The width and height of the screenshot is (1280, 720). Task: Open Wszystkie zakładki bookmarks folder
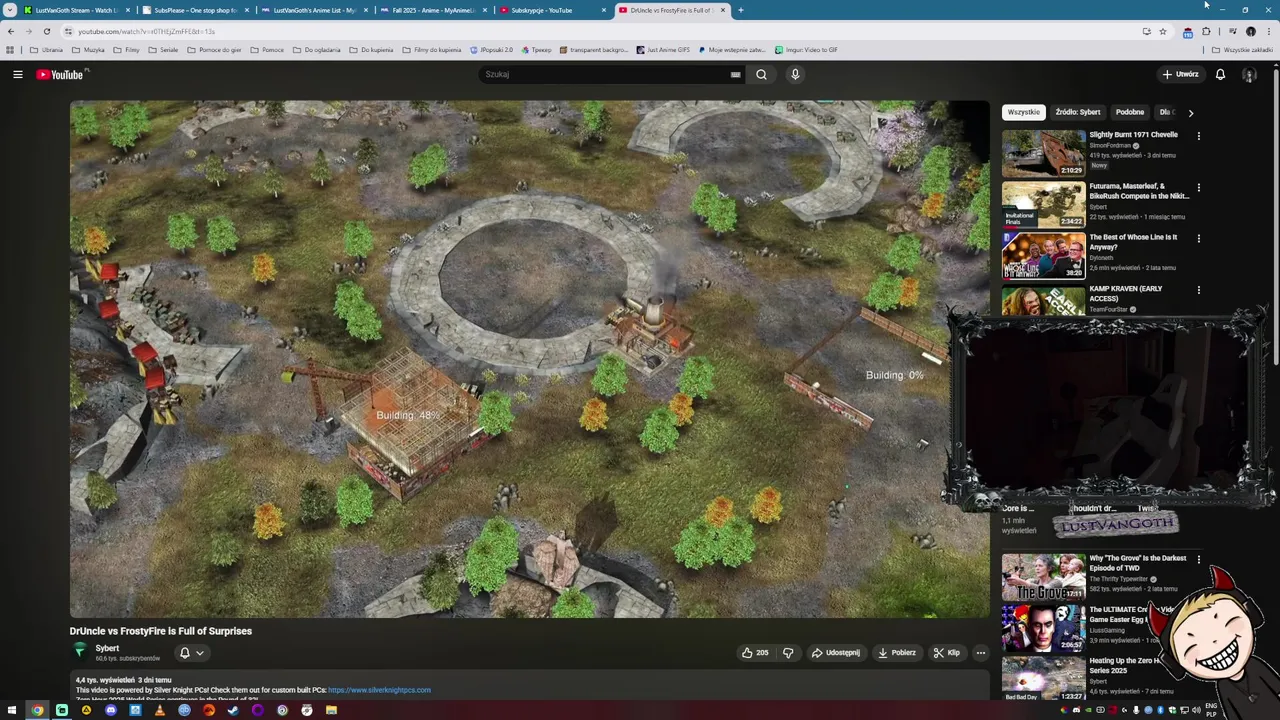point(1242,50)
